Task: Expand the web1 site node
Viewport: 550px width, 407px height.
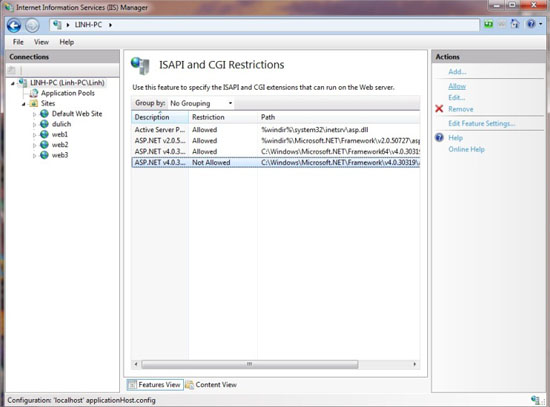Action: click(34, 135)
